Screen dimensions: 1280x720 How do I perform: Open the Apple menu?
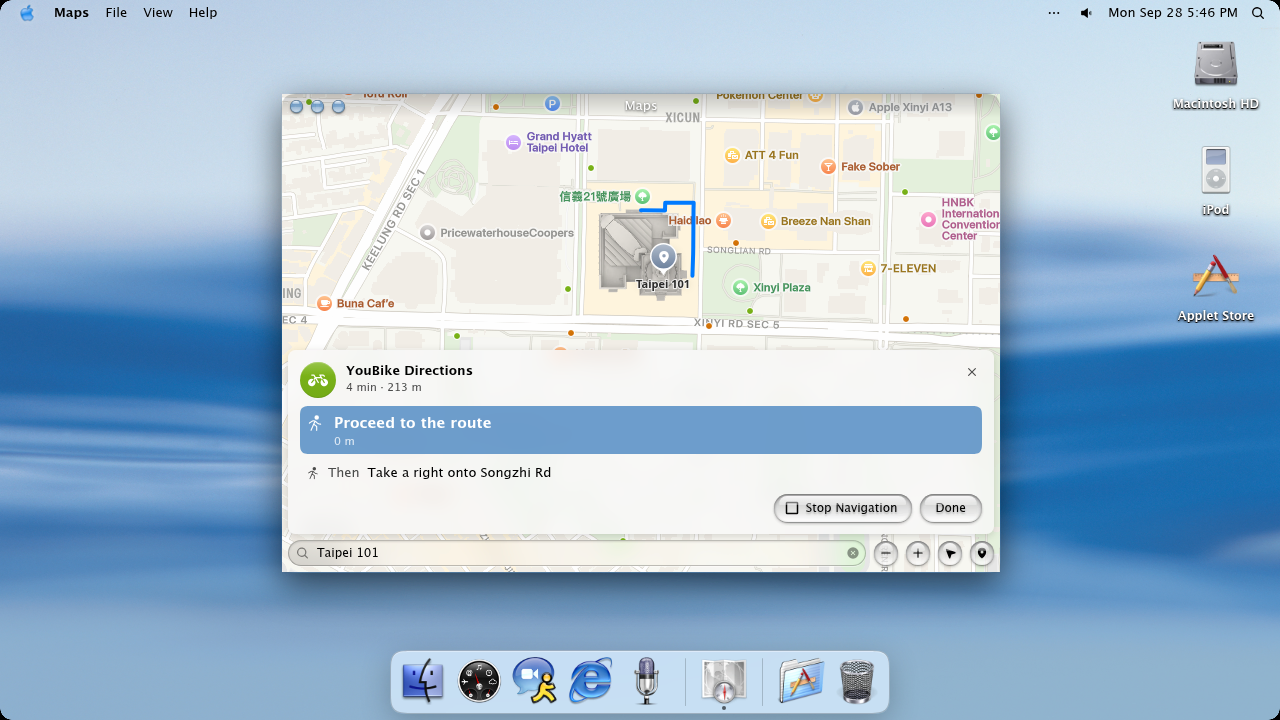pyautogui.click(x=27, y=13)
